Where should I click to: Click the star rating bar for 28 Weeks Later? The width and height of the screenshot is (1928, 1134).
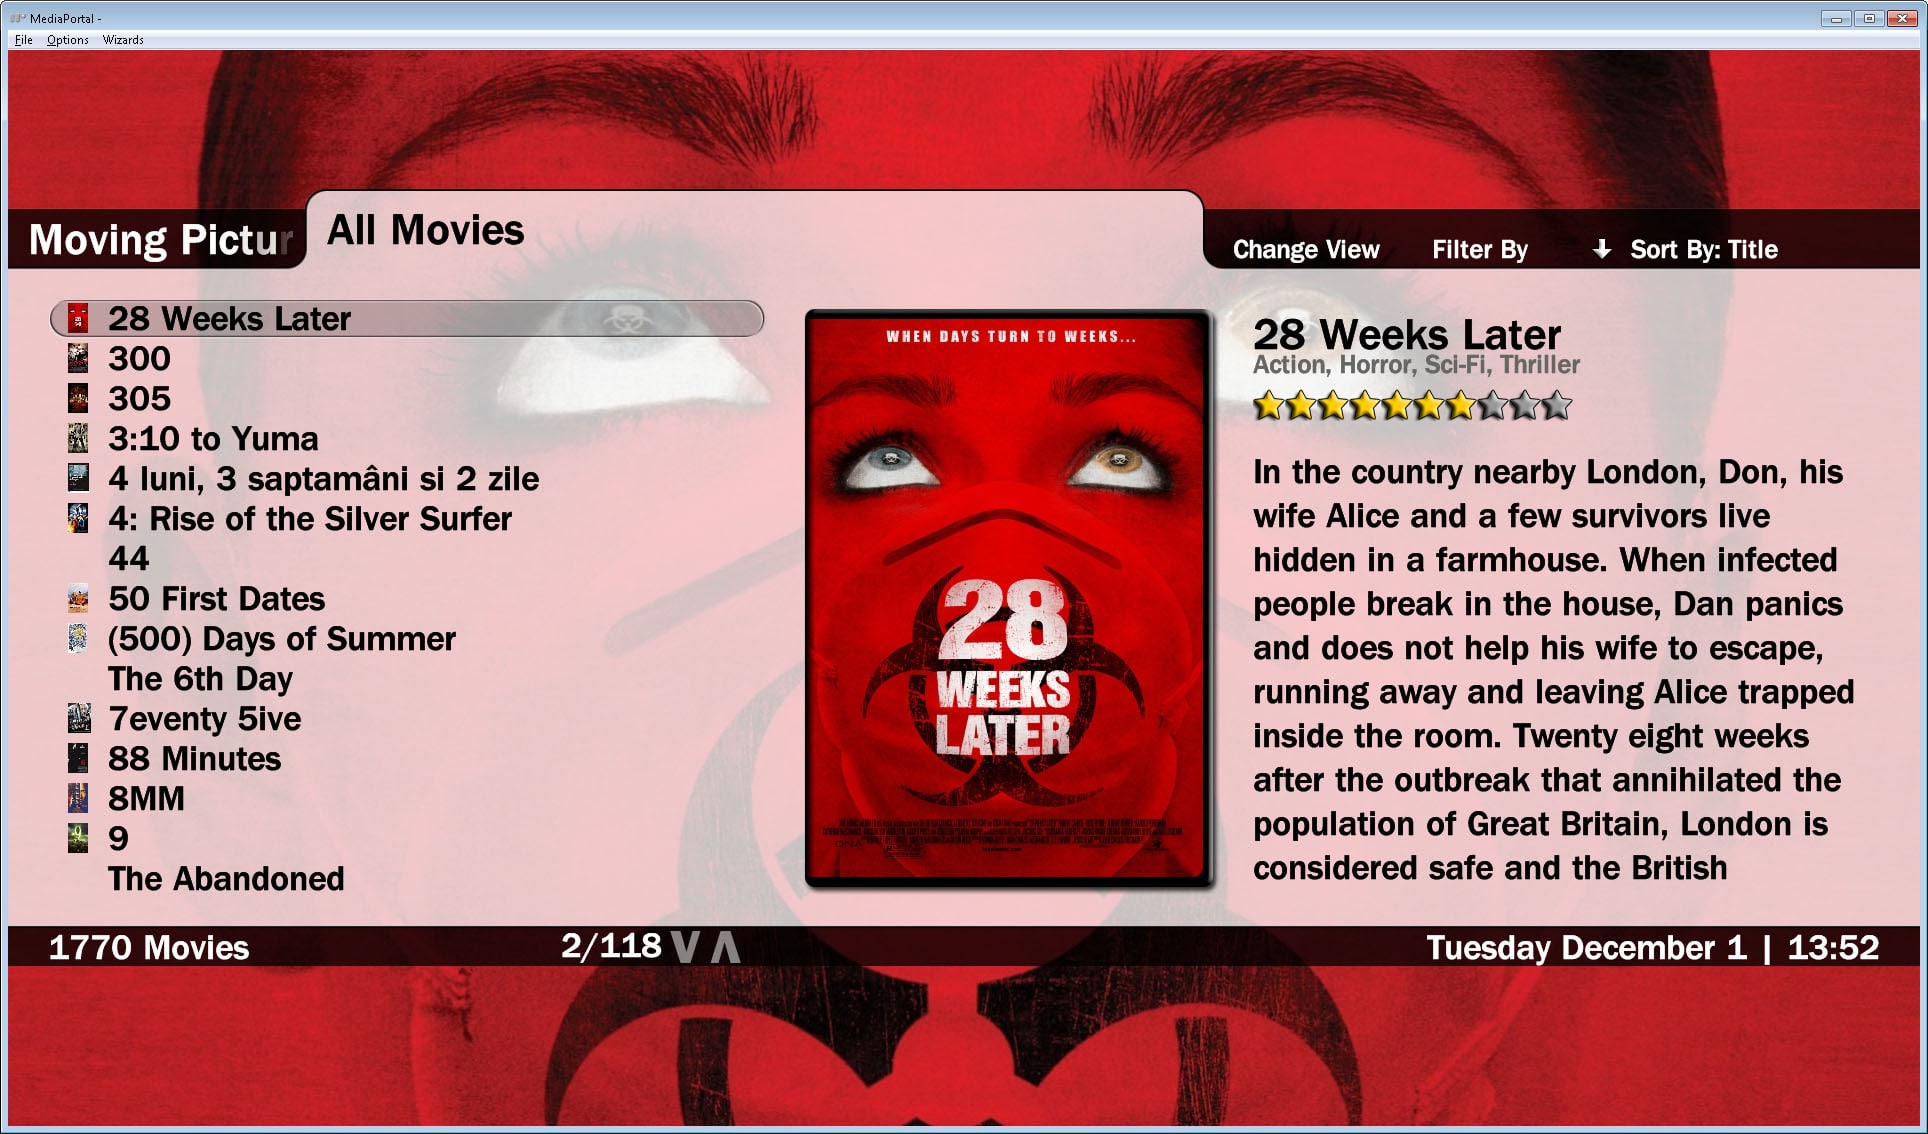(x=1412, y=406)
